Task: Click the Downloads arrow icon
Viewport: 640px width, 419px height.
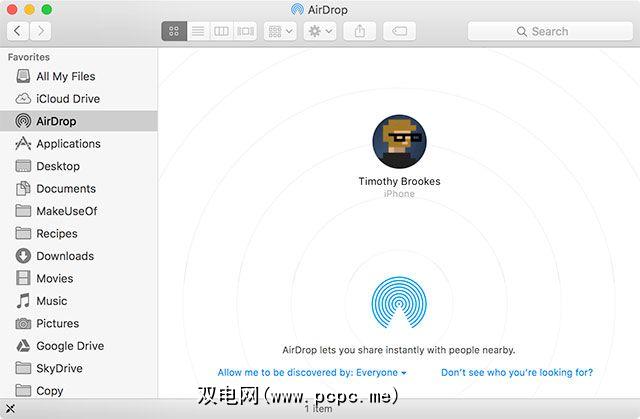Action: (23, 256)
